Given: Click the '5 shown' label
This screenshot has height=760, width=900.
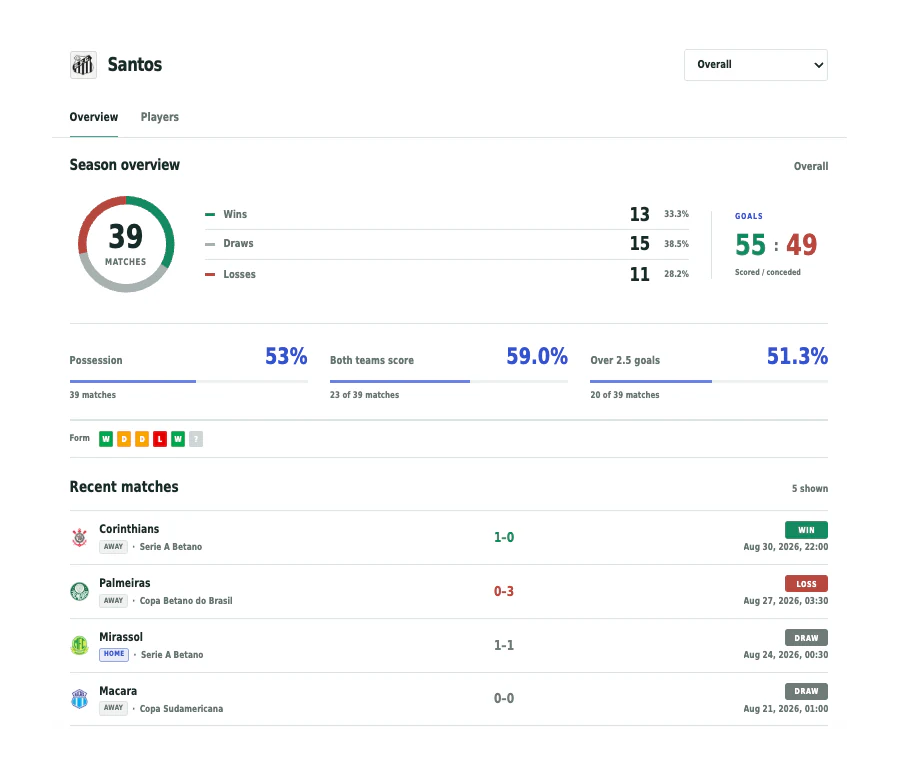Looking at the screenshot, I should pyautogui.click(x=810, y=488).
